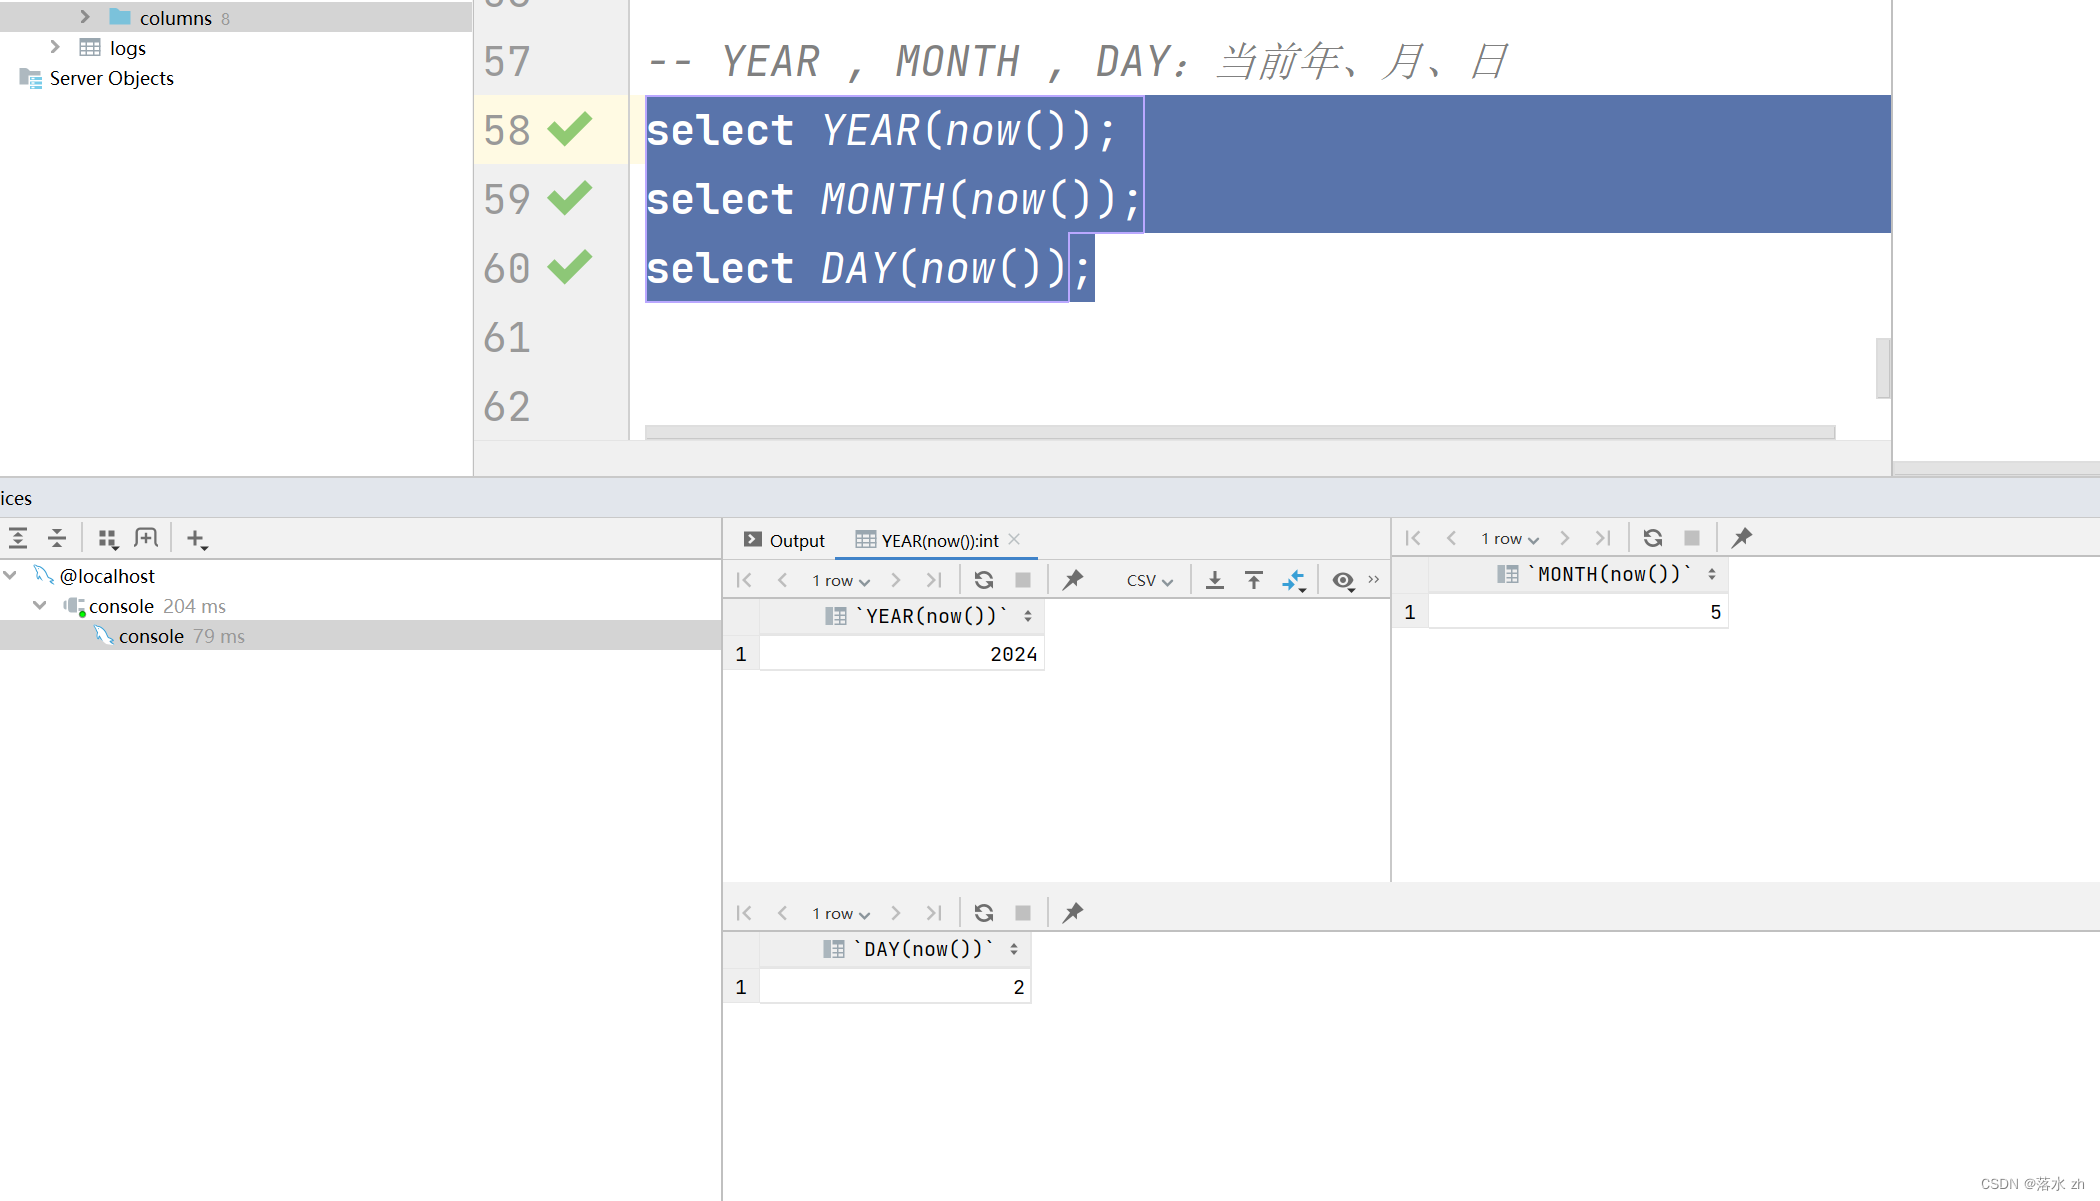Click the MONTH result cell value 5
Screen dimensions: 2100x1201
(x=1578, y=612)
